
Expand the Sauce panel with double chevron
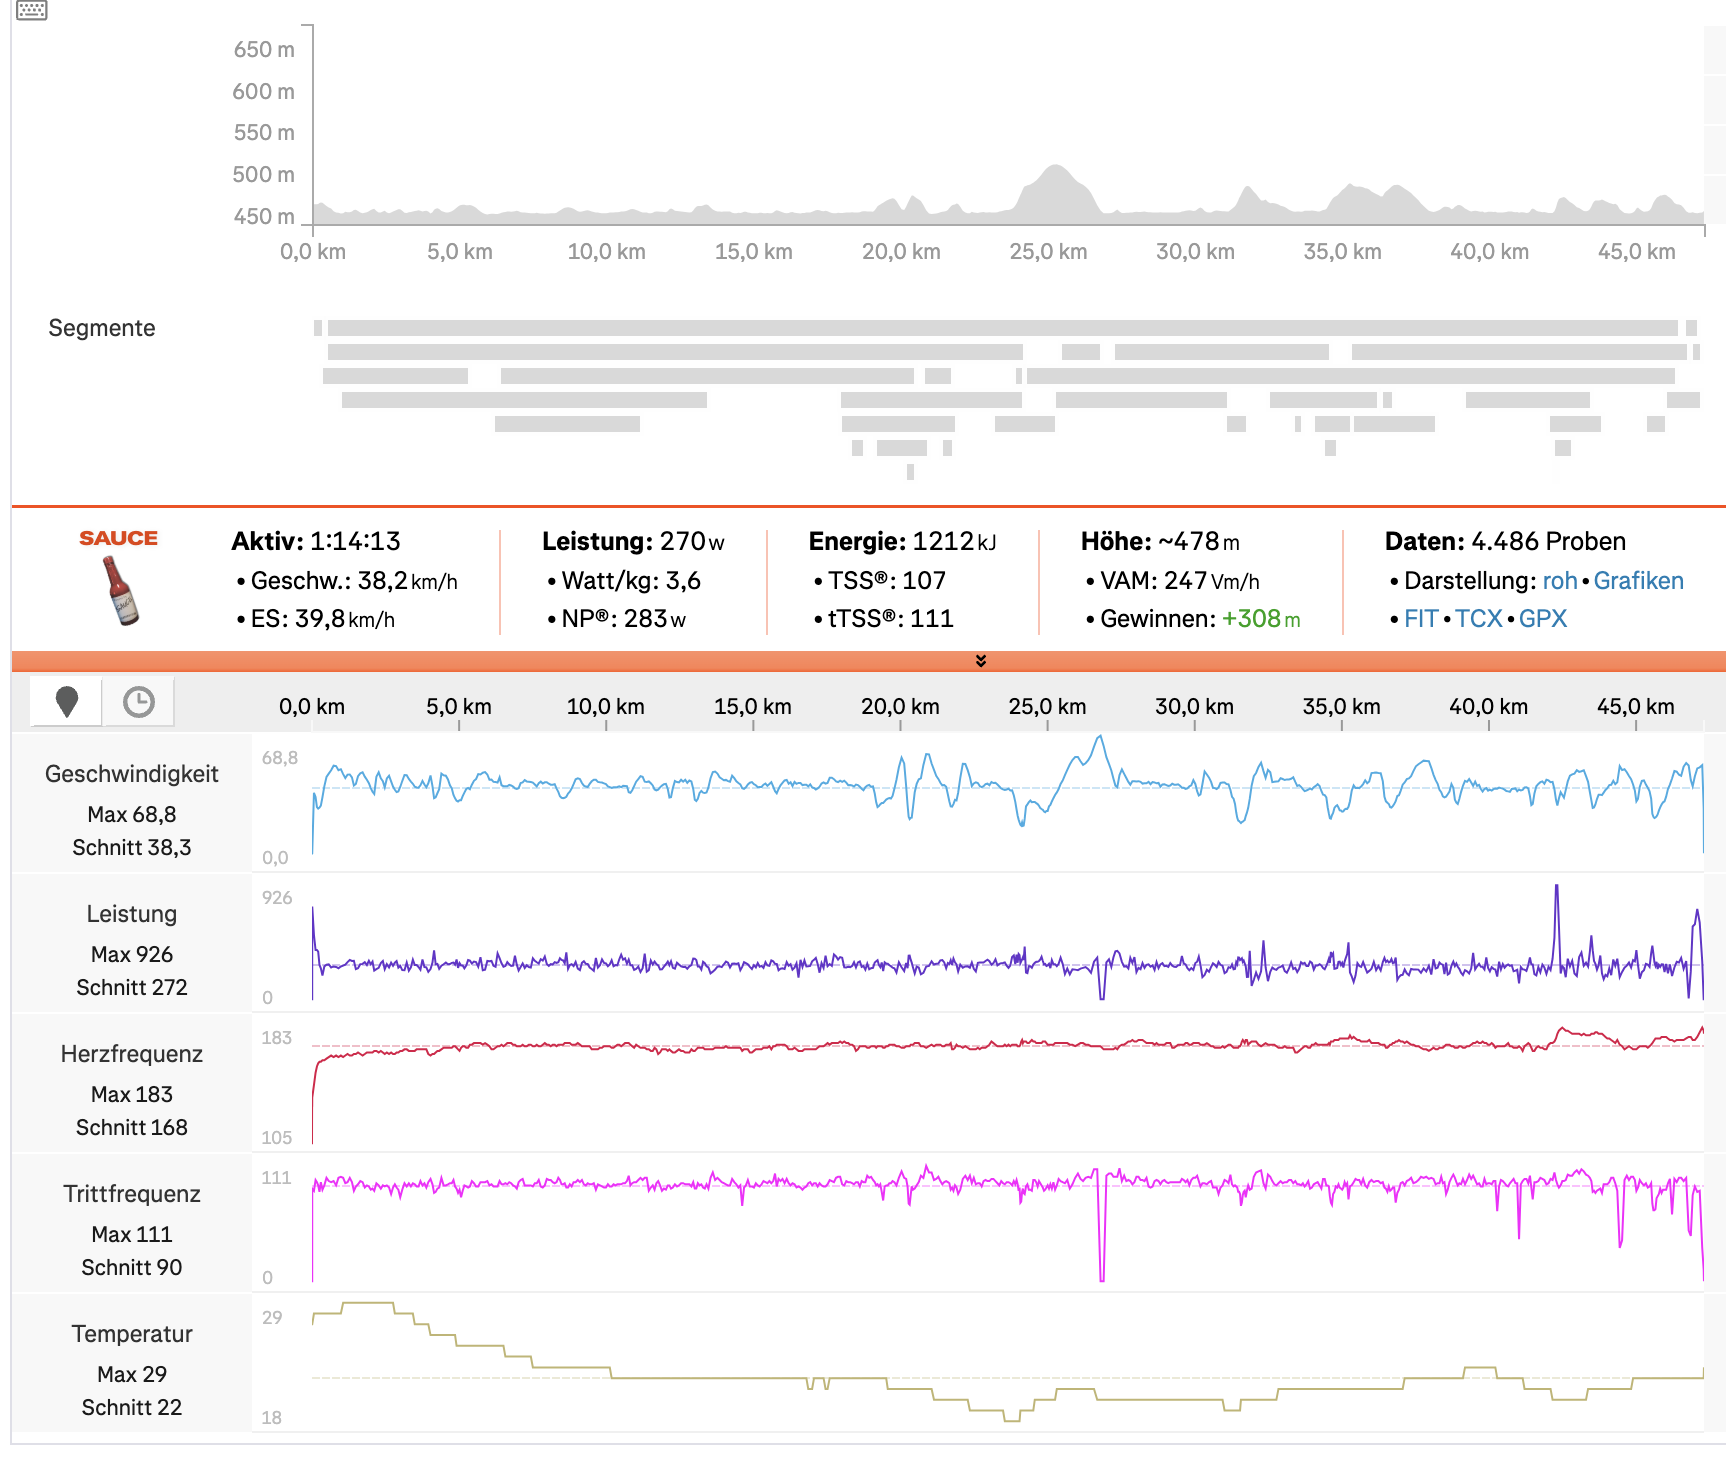[981, 661]
